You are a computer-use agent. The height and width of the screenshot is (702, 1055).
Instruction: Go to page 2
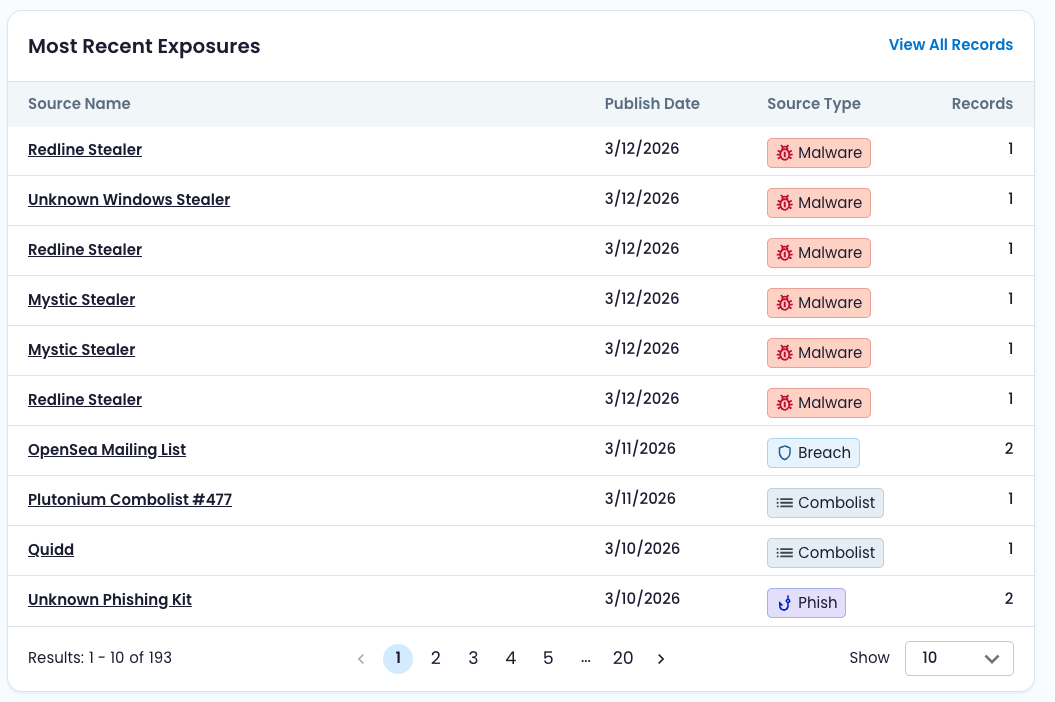(x=435, y=658)
